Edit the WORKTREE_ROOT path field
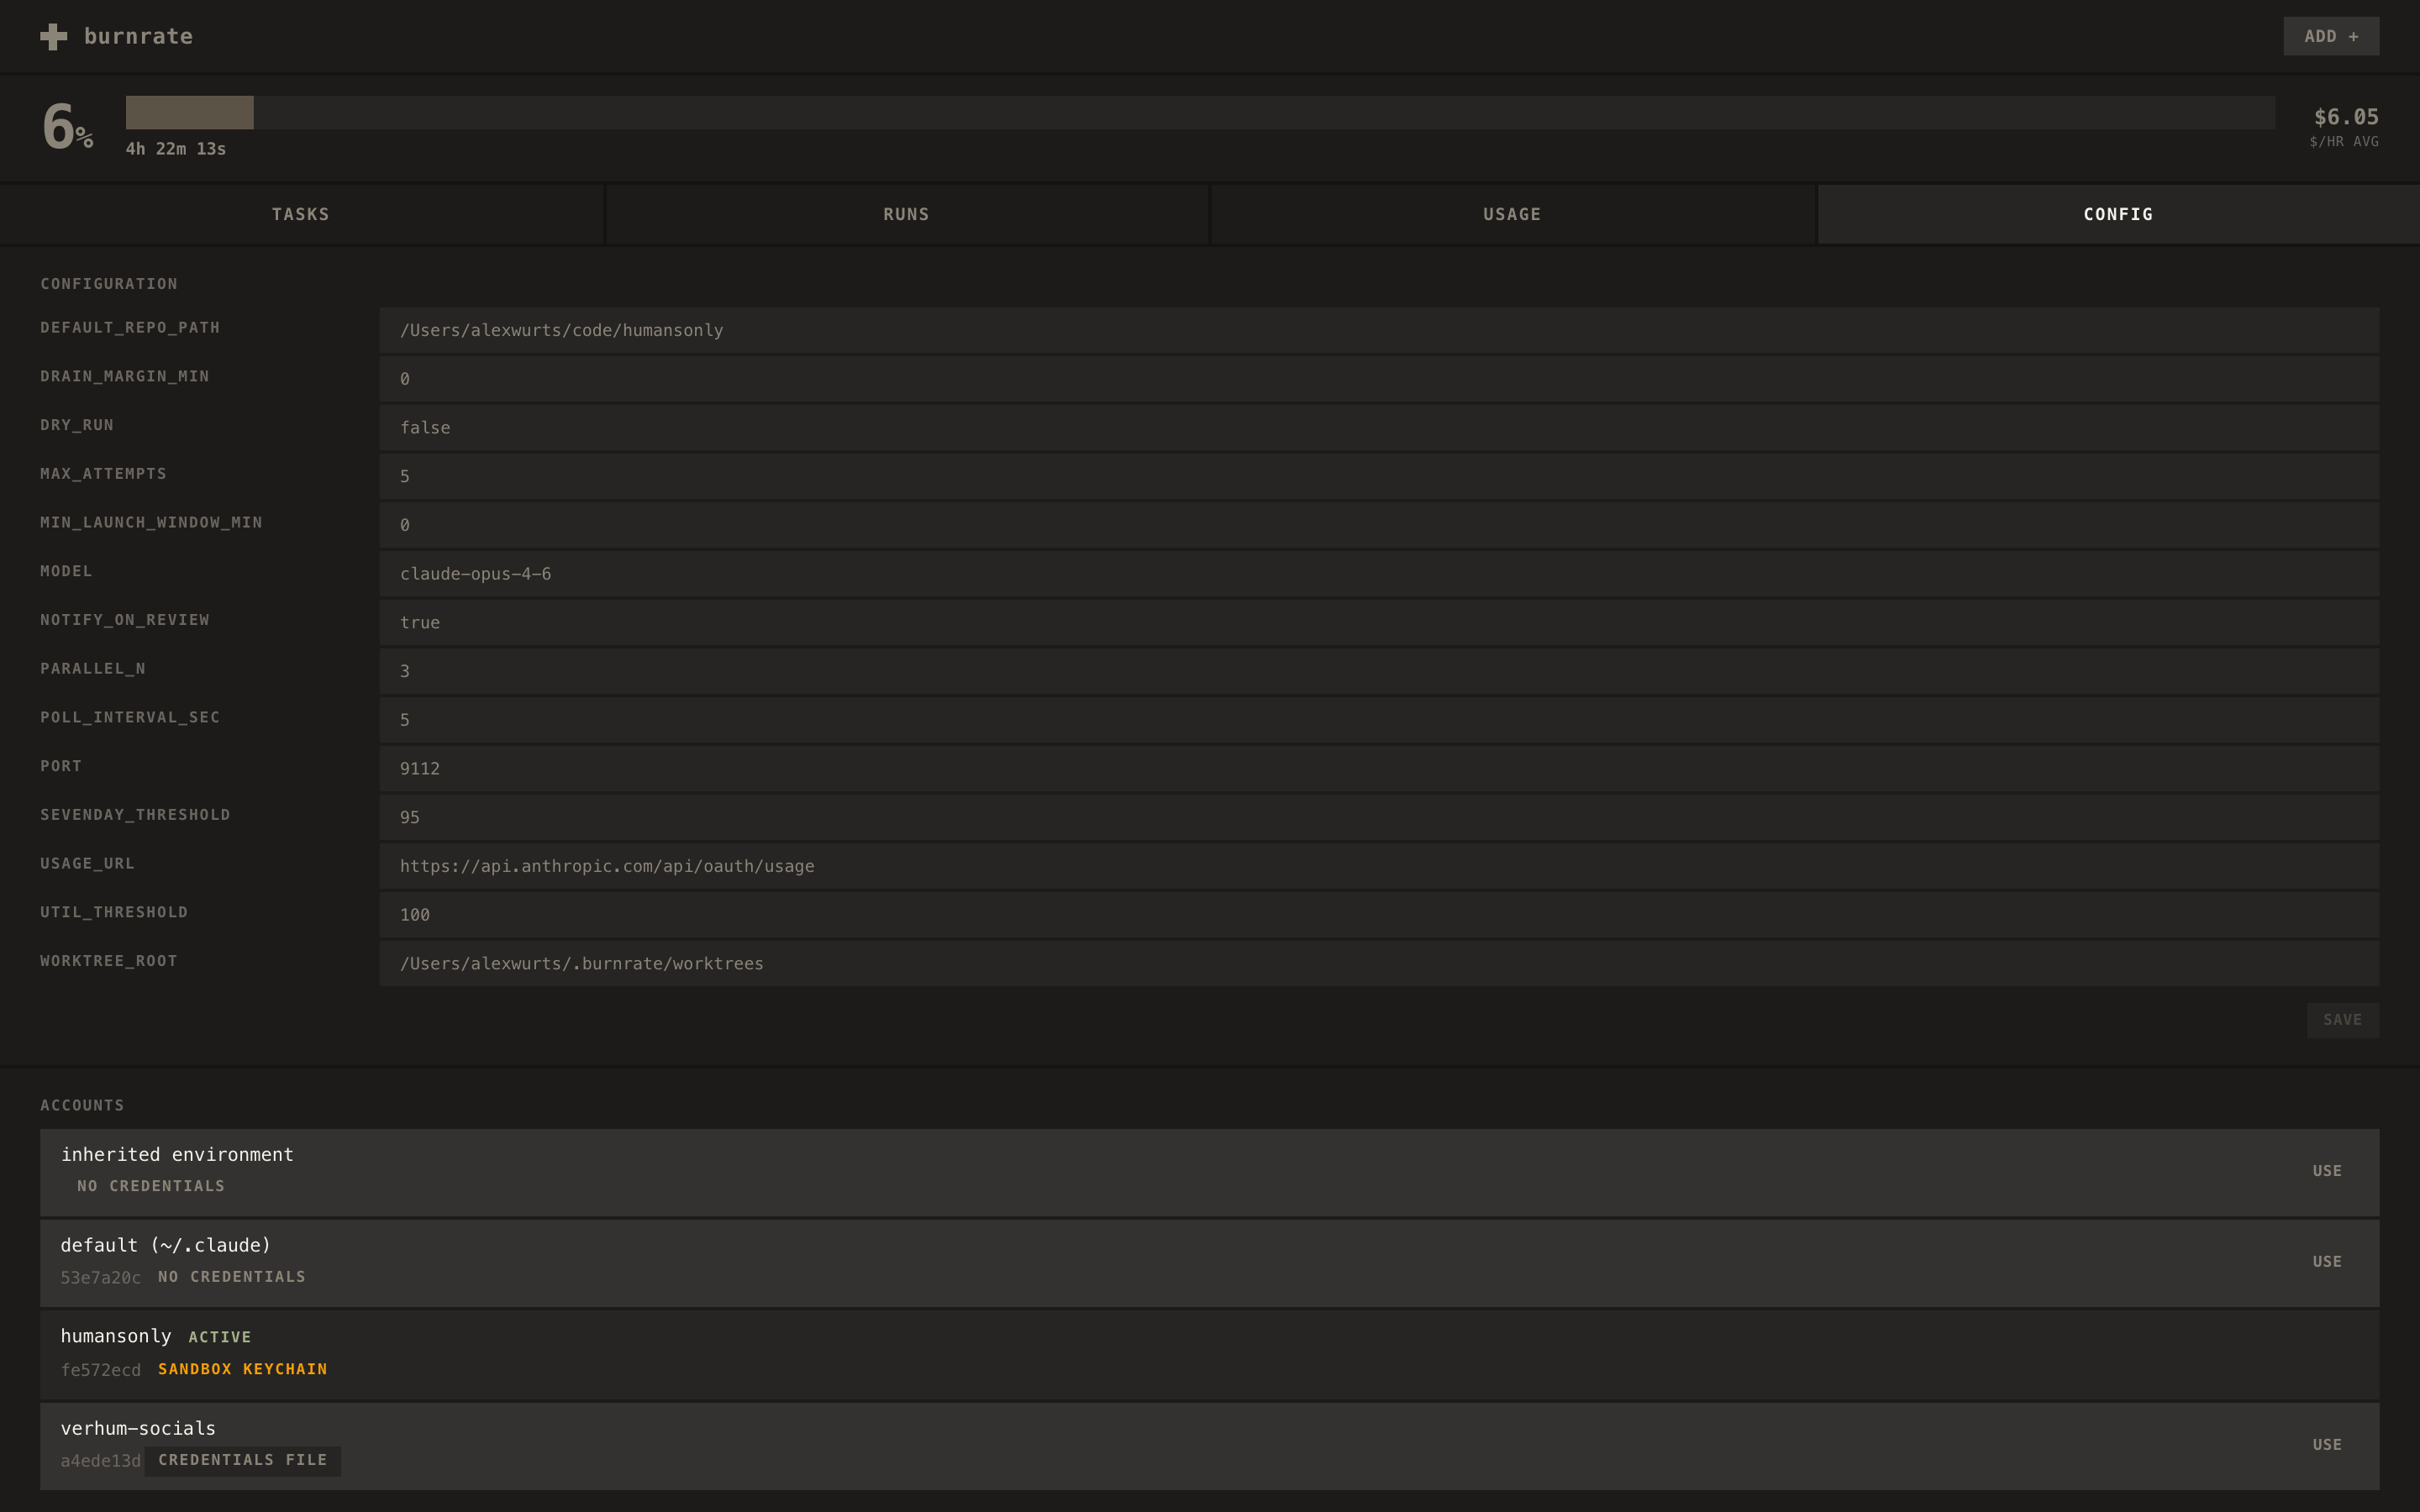2420x1512 pixels. pos(1379,963)
